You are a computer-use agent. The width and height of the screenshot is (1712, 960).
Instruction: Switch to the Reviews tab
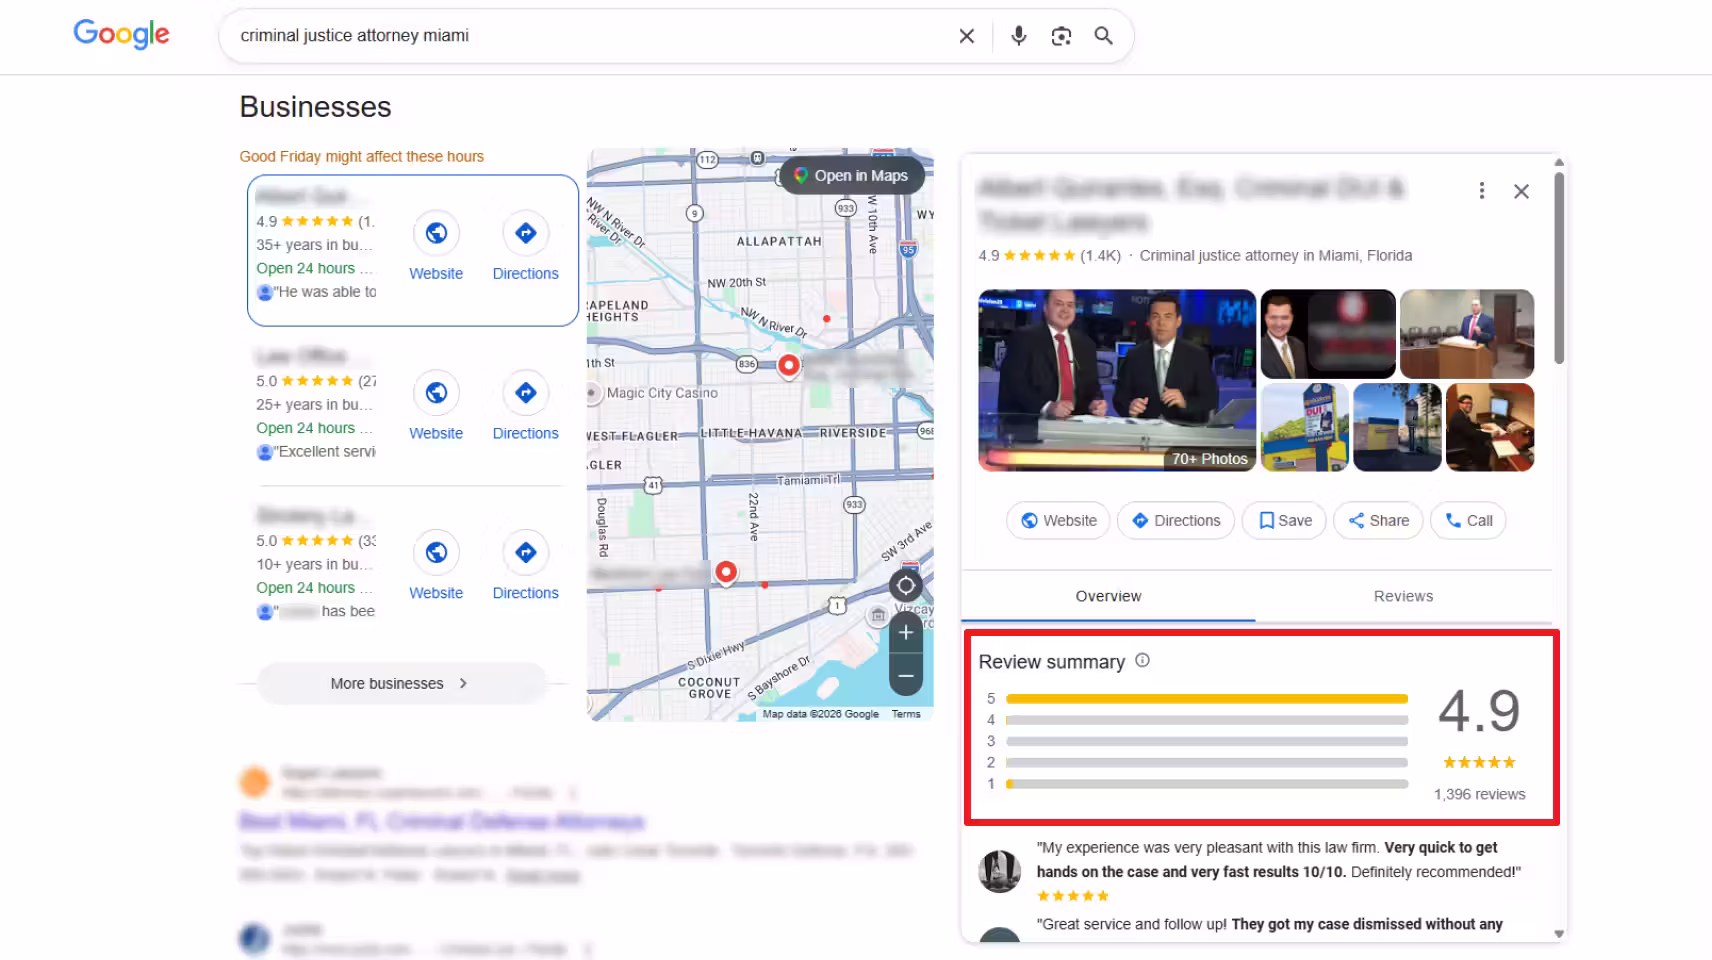(x=1403, y=595)
